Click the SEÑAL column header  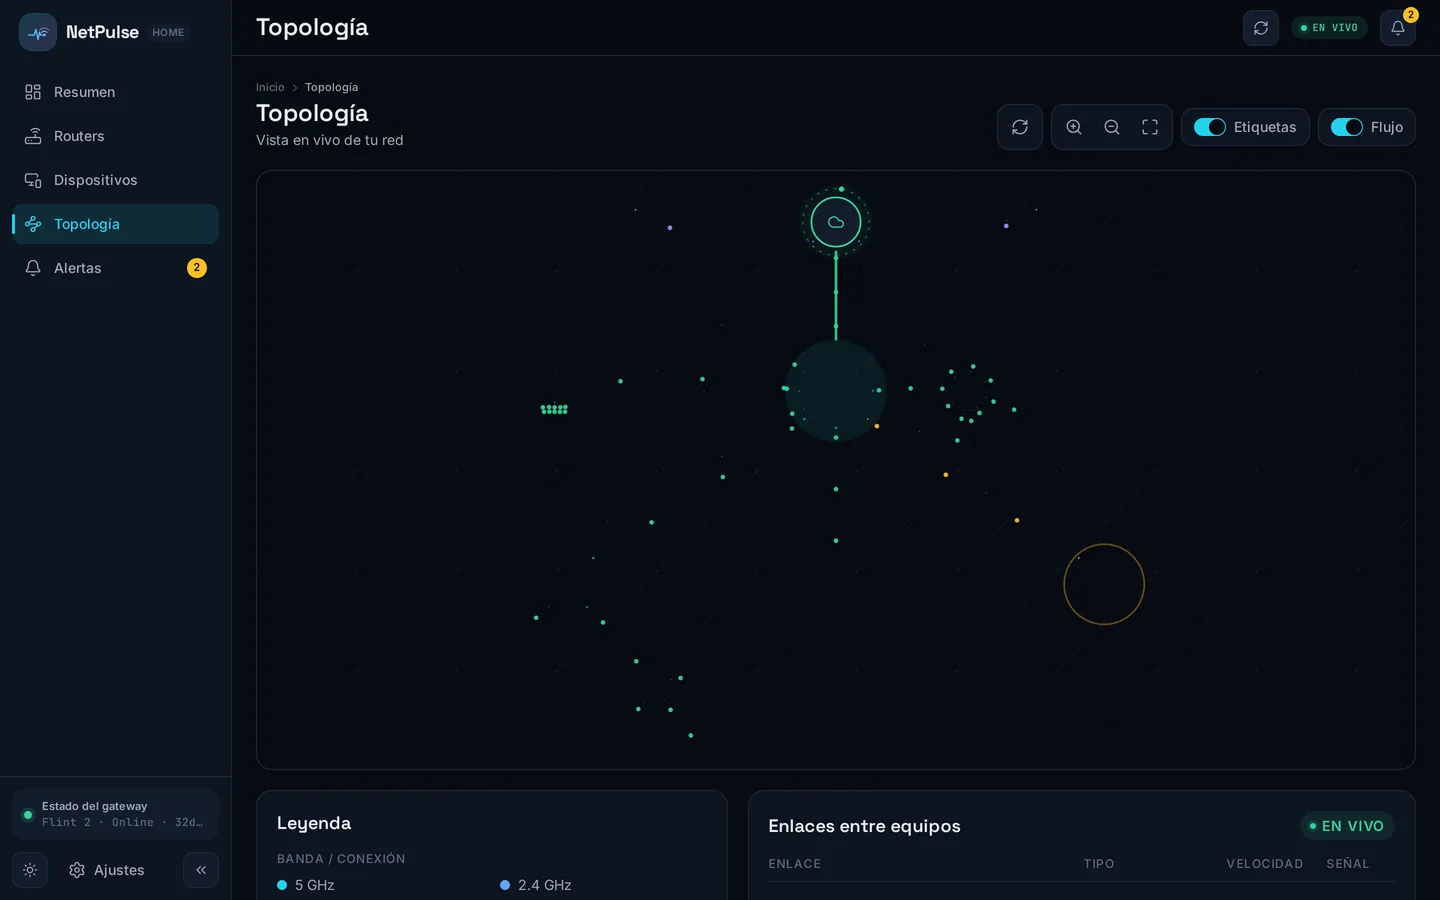tap(1348, 864)
